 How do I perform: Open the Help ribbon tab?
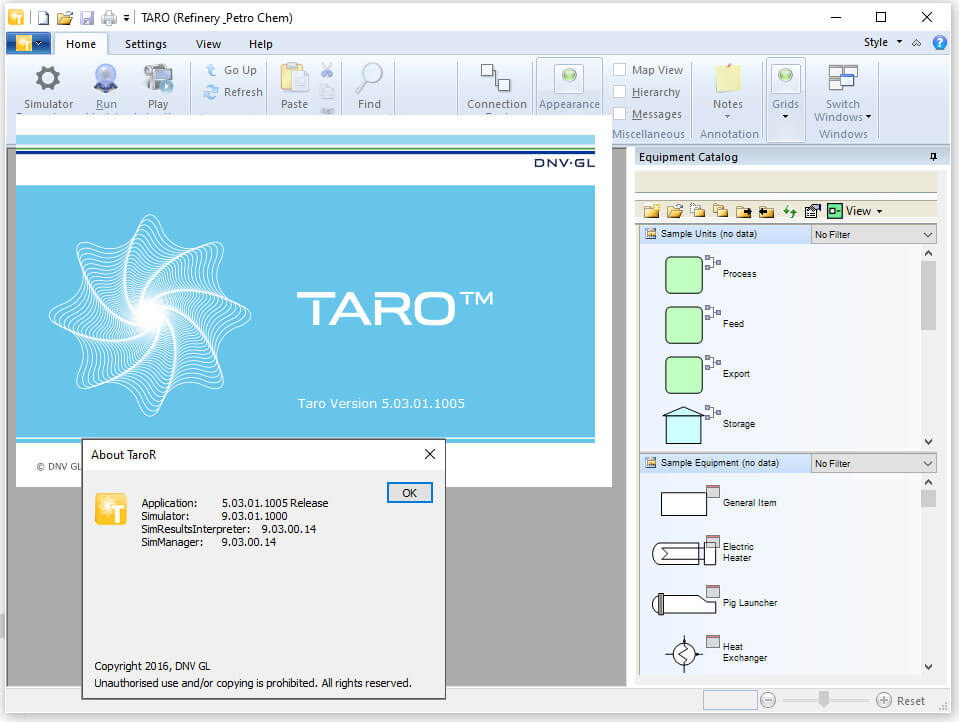tap(260, 44)
